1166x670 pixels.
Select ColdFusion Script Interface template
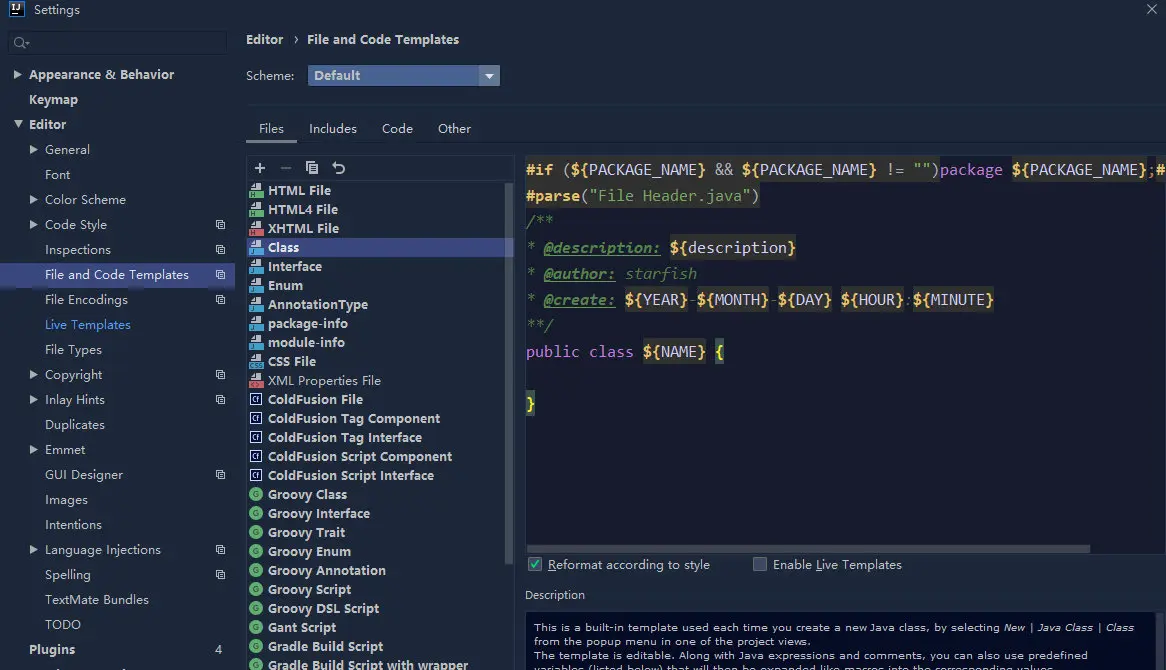pos(351,476)
